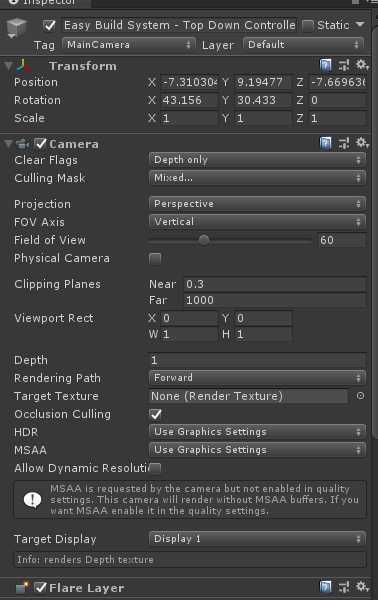Click the Viewport Rect X field
378x600 pixels.
pyautogui.click(x=189, y=318)
